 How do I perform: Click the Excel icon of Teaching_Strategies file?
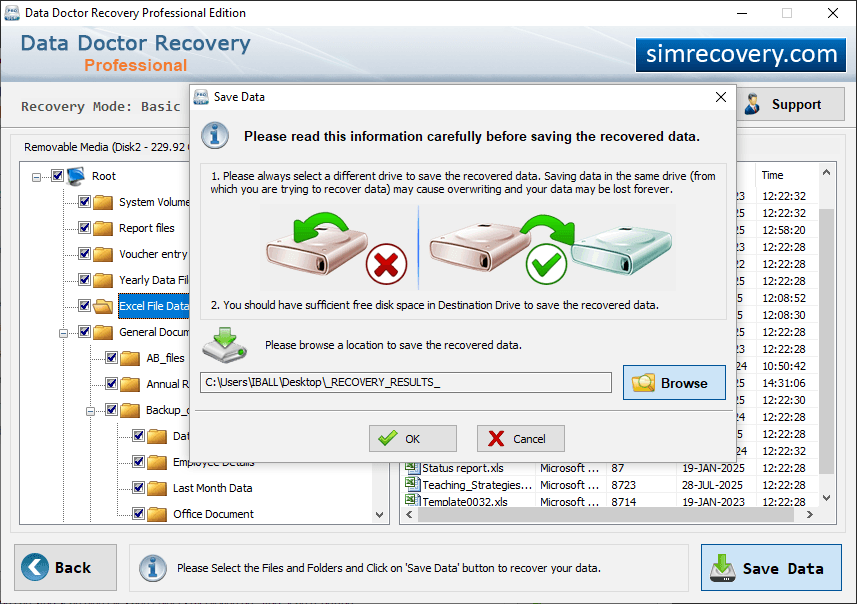[x=412, y=483]
